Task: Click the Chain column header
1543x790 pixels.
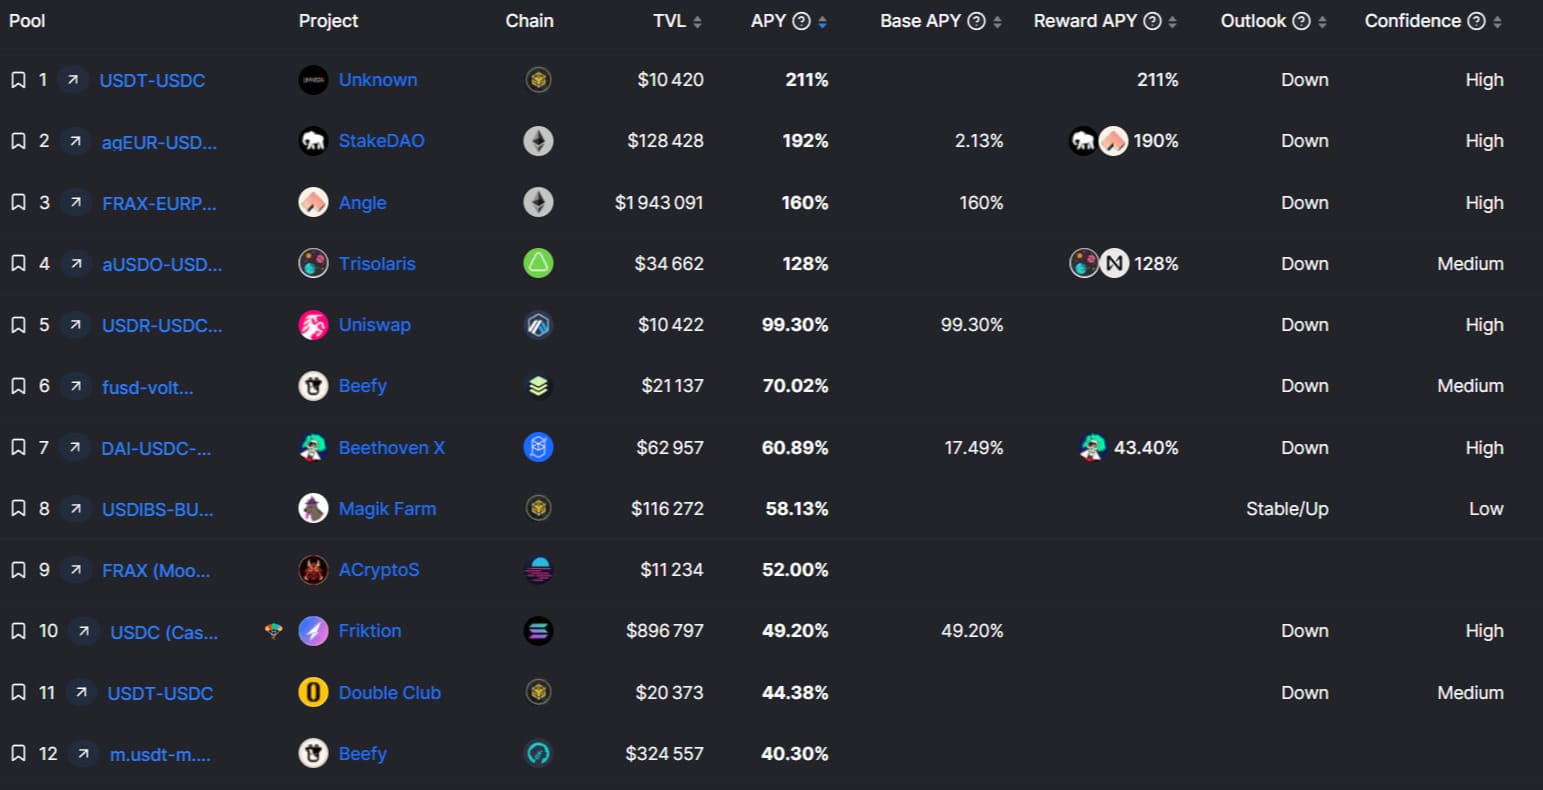Action: (529, 21)
